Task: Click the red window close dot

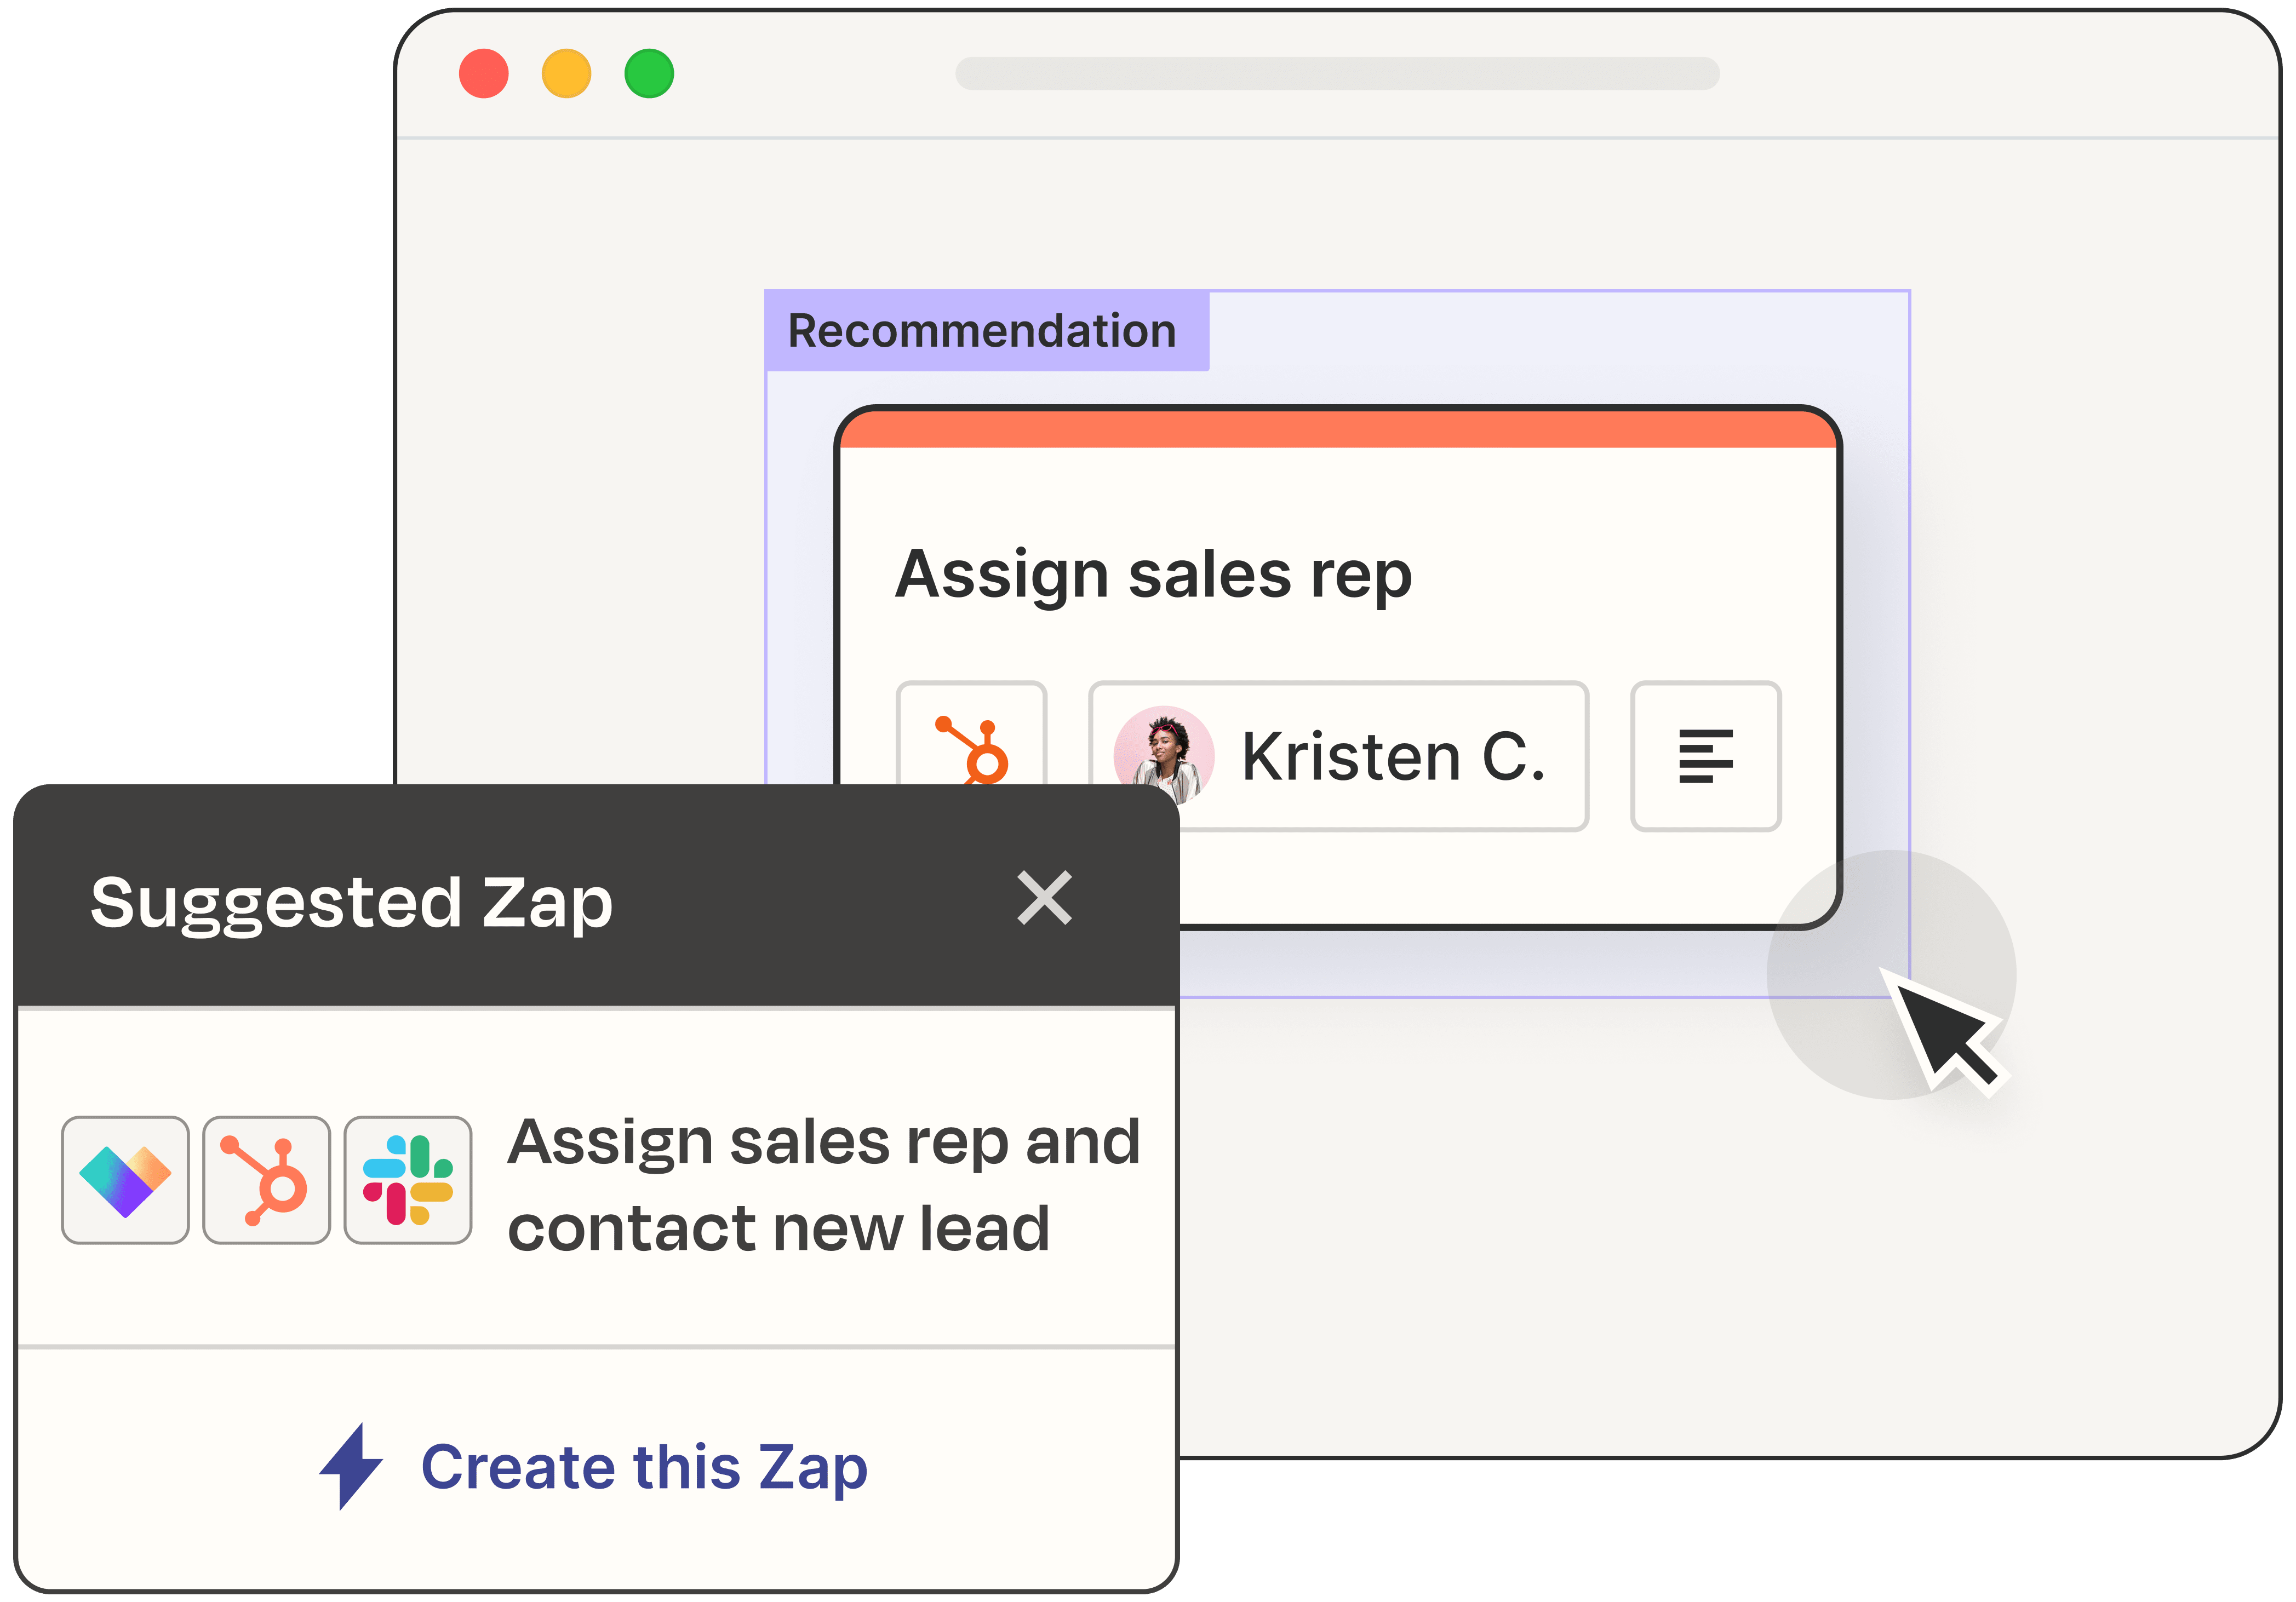Action: coord(484,73)
